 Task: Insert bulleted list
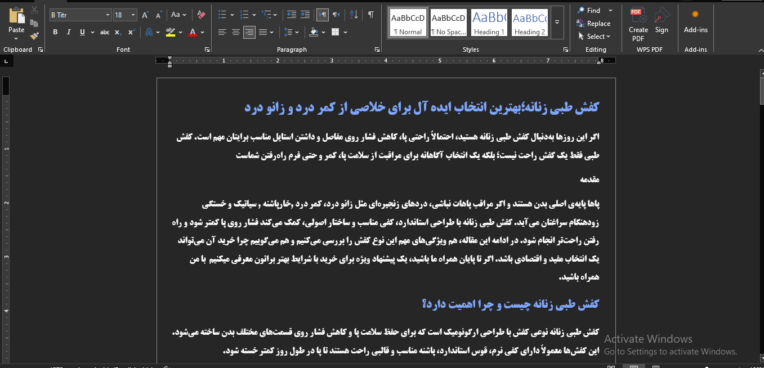(222, 15)
